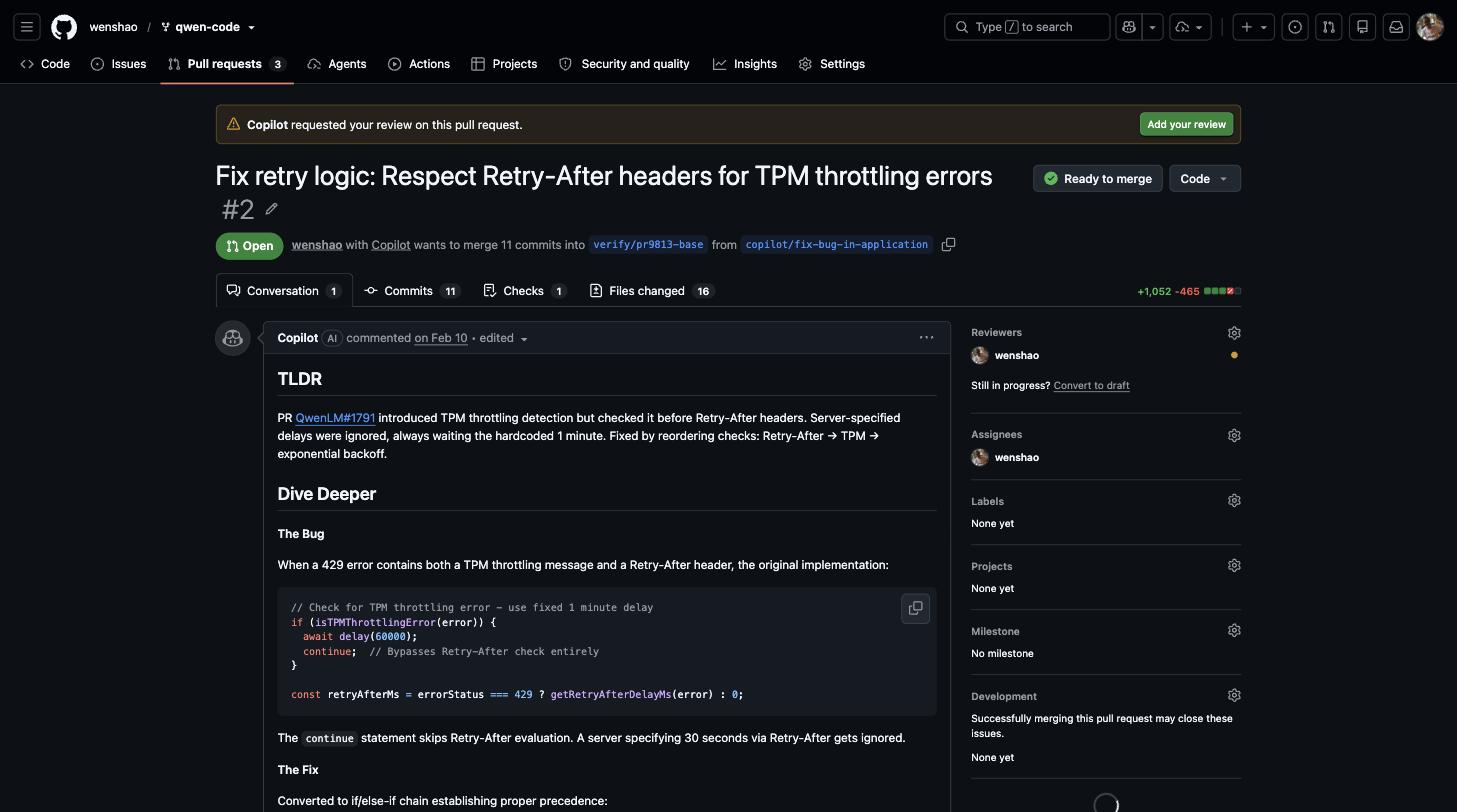Screen dimensions: 1457x812
Task: Click the Ready to merge status button
Action: click(x=1098, y=179)
